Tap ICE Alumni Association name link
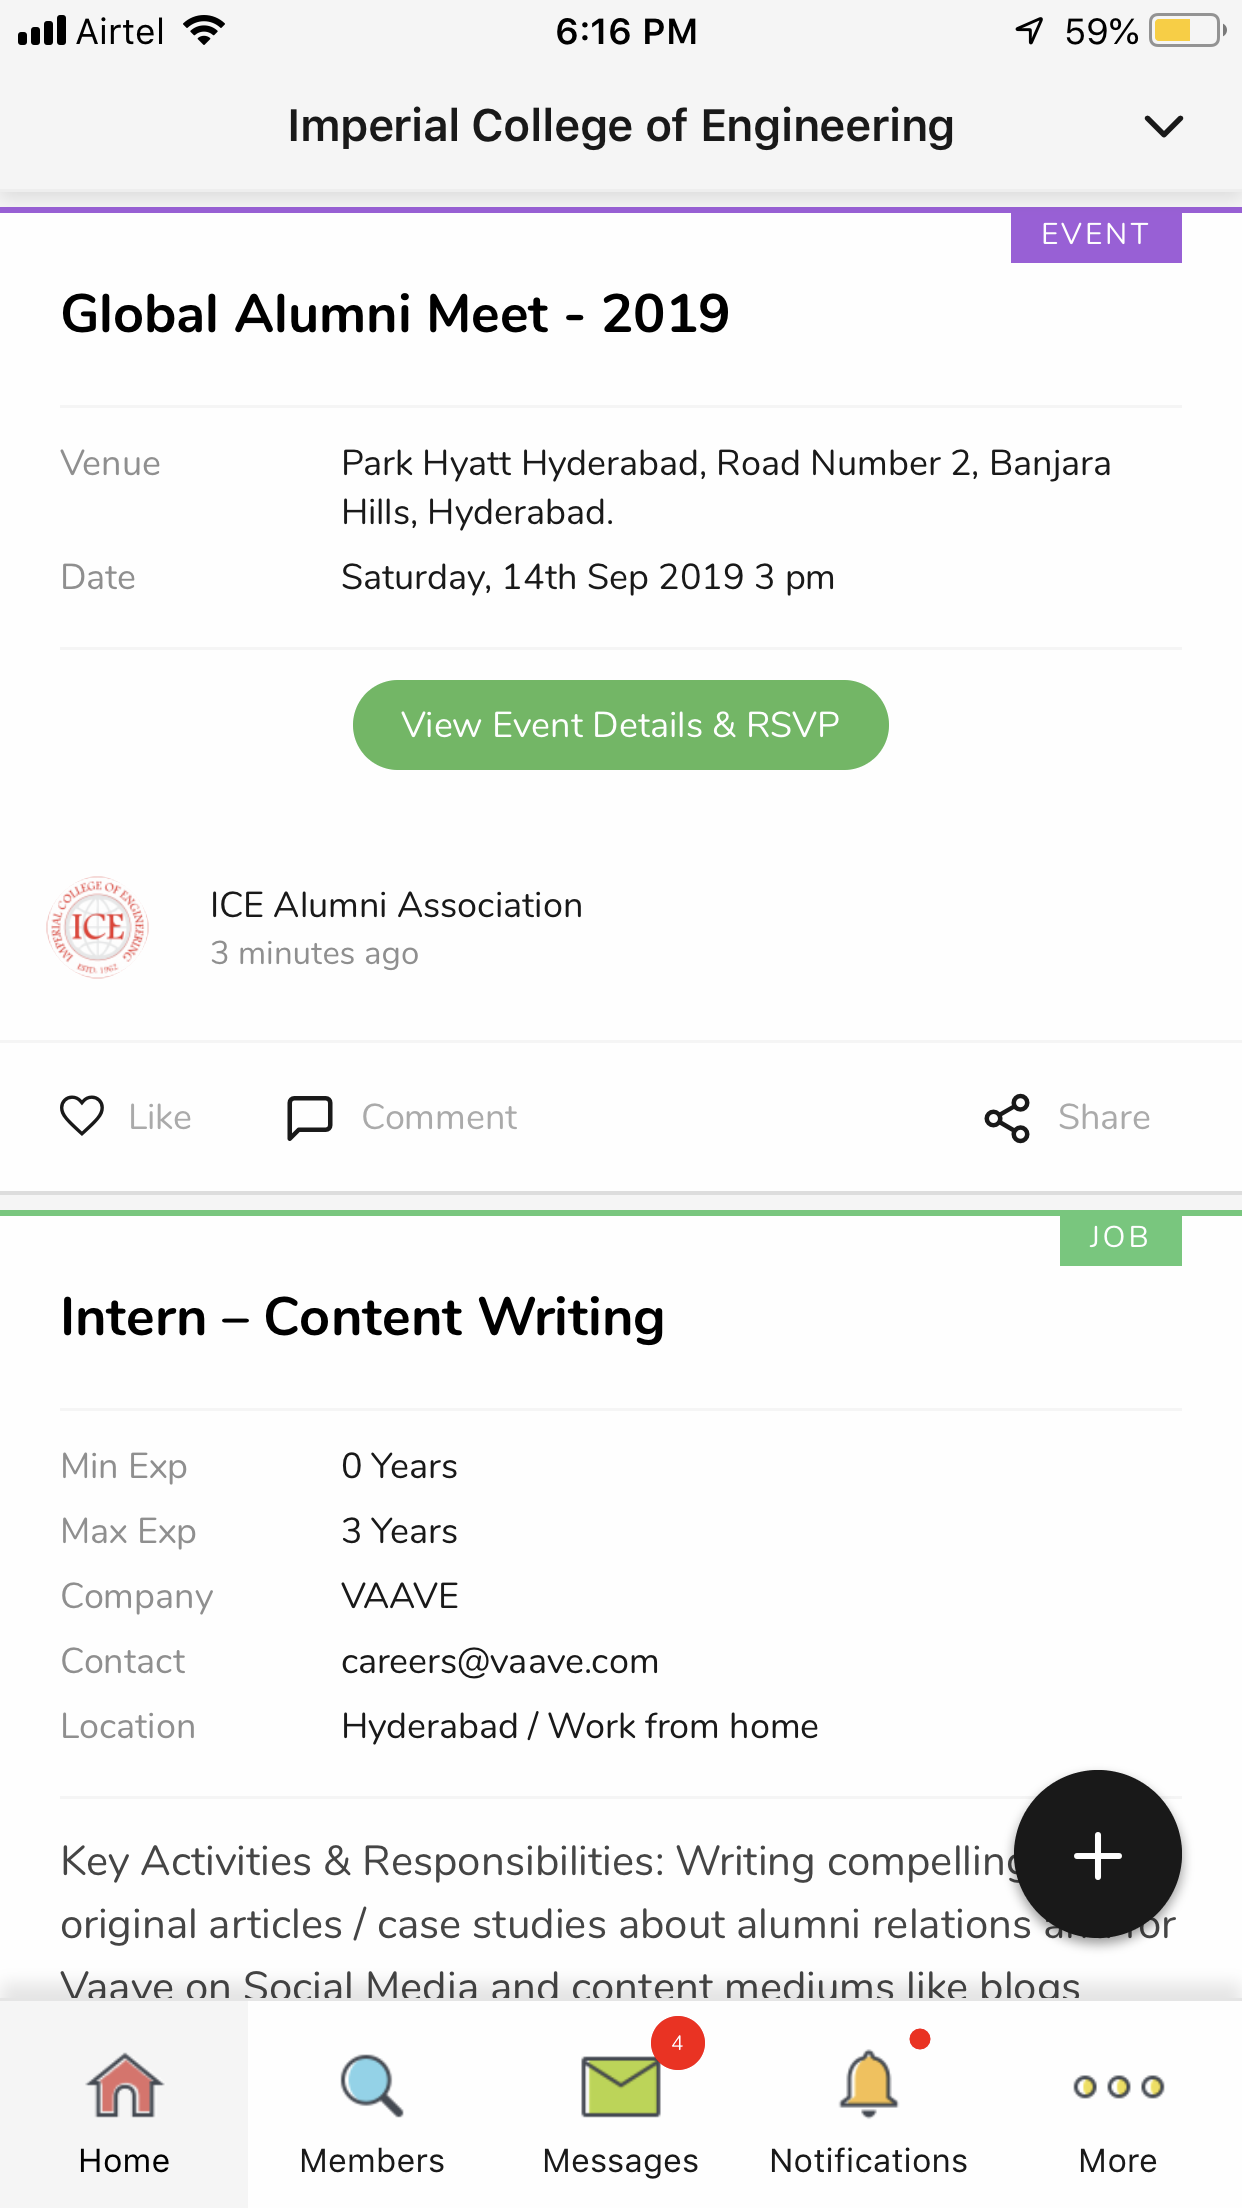Image resolution: width=1242 pixels, height=2208 pixels. click(396, 905)
